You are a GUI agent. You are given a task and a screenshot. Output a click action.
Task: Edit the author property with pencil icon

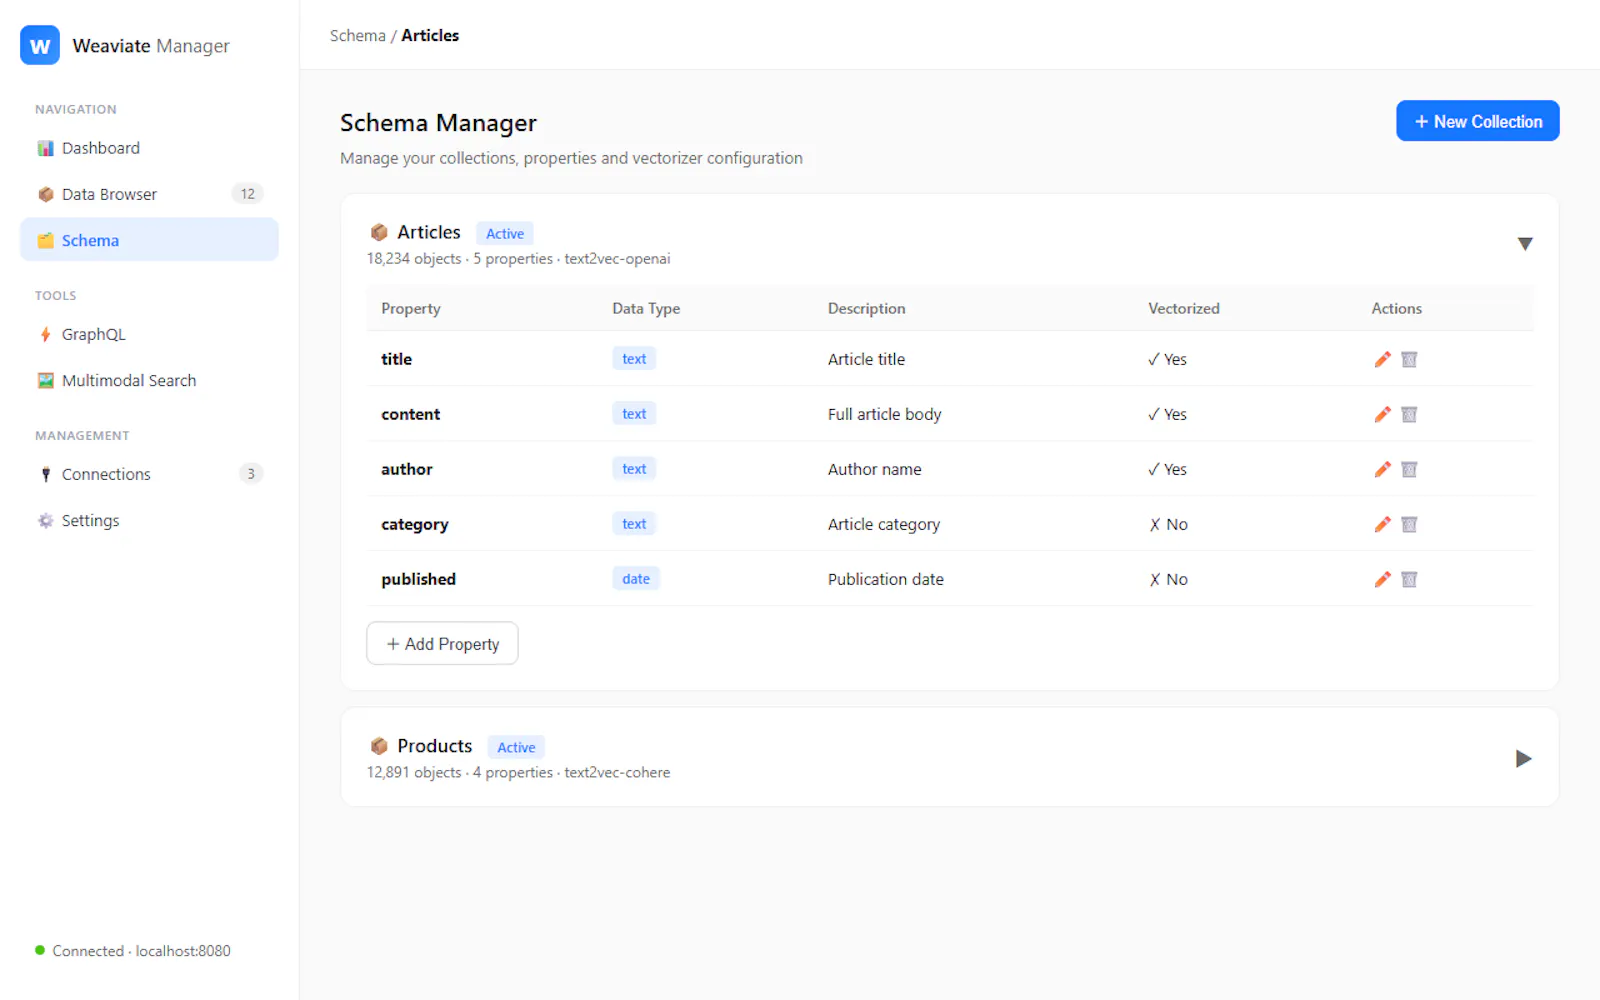pos(1382,469)
